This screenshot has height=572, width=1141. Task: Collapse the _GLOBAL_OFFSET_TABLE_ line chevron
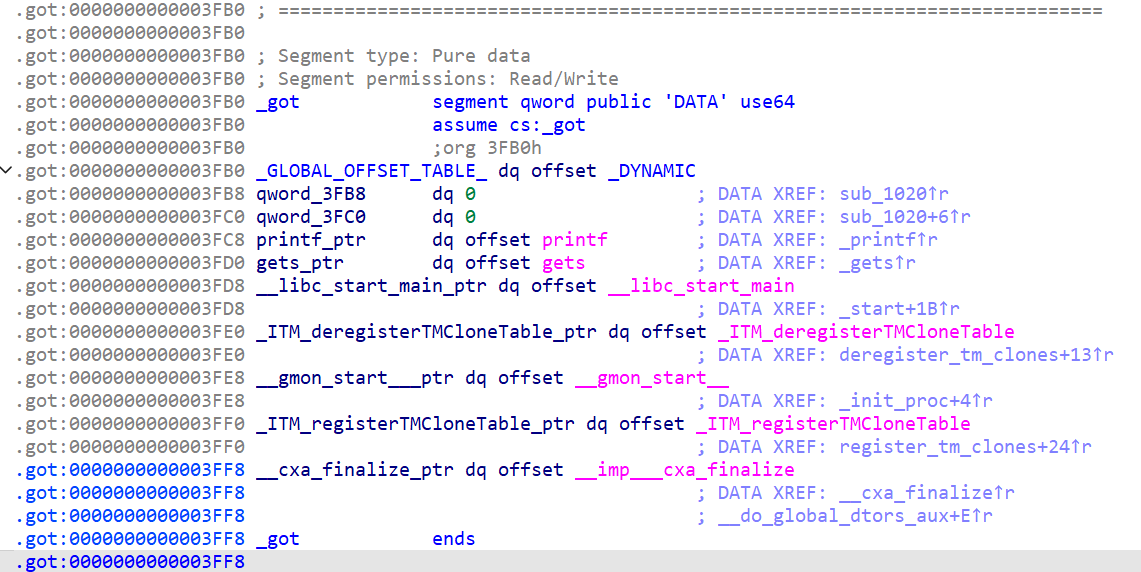pyautogui.click(x=7, y=171)
